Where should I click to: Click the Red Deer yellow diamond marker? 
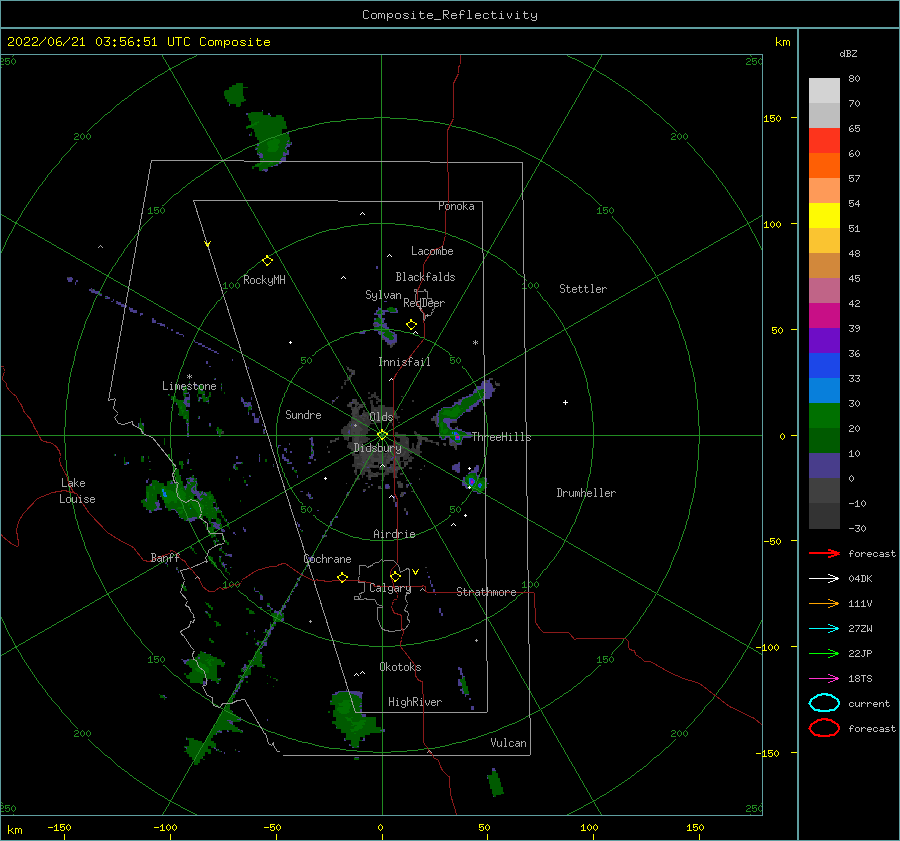(x=412, y=325)
